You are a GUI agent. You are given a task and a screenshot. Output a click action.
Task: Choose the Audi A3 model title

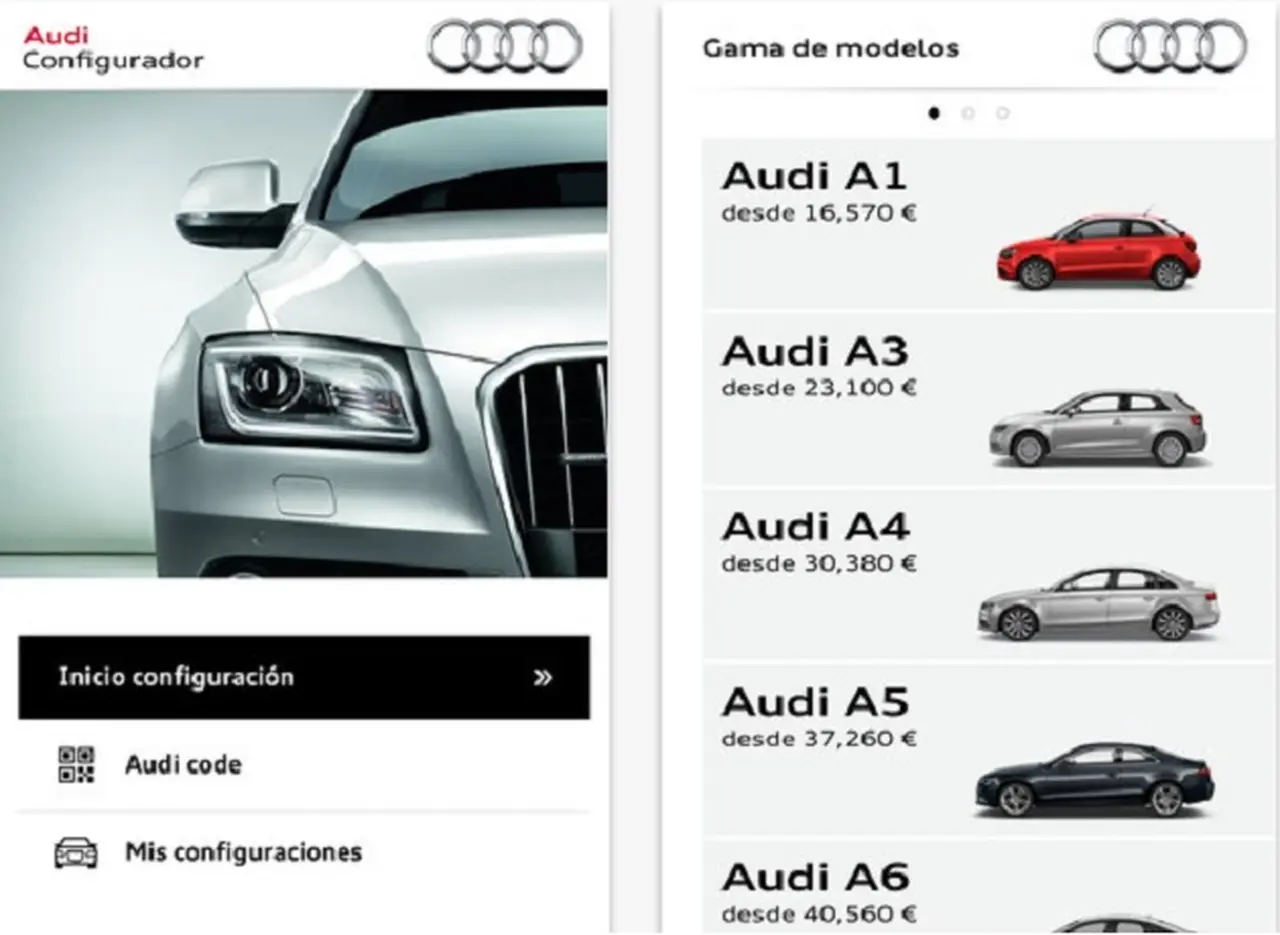coord(814,352)
